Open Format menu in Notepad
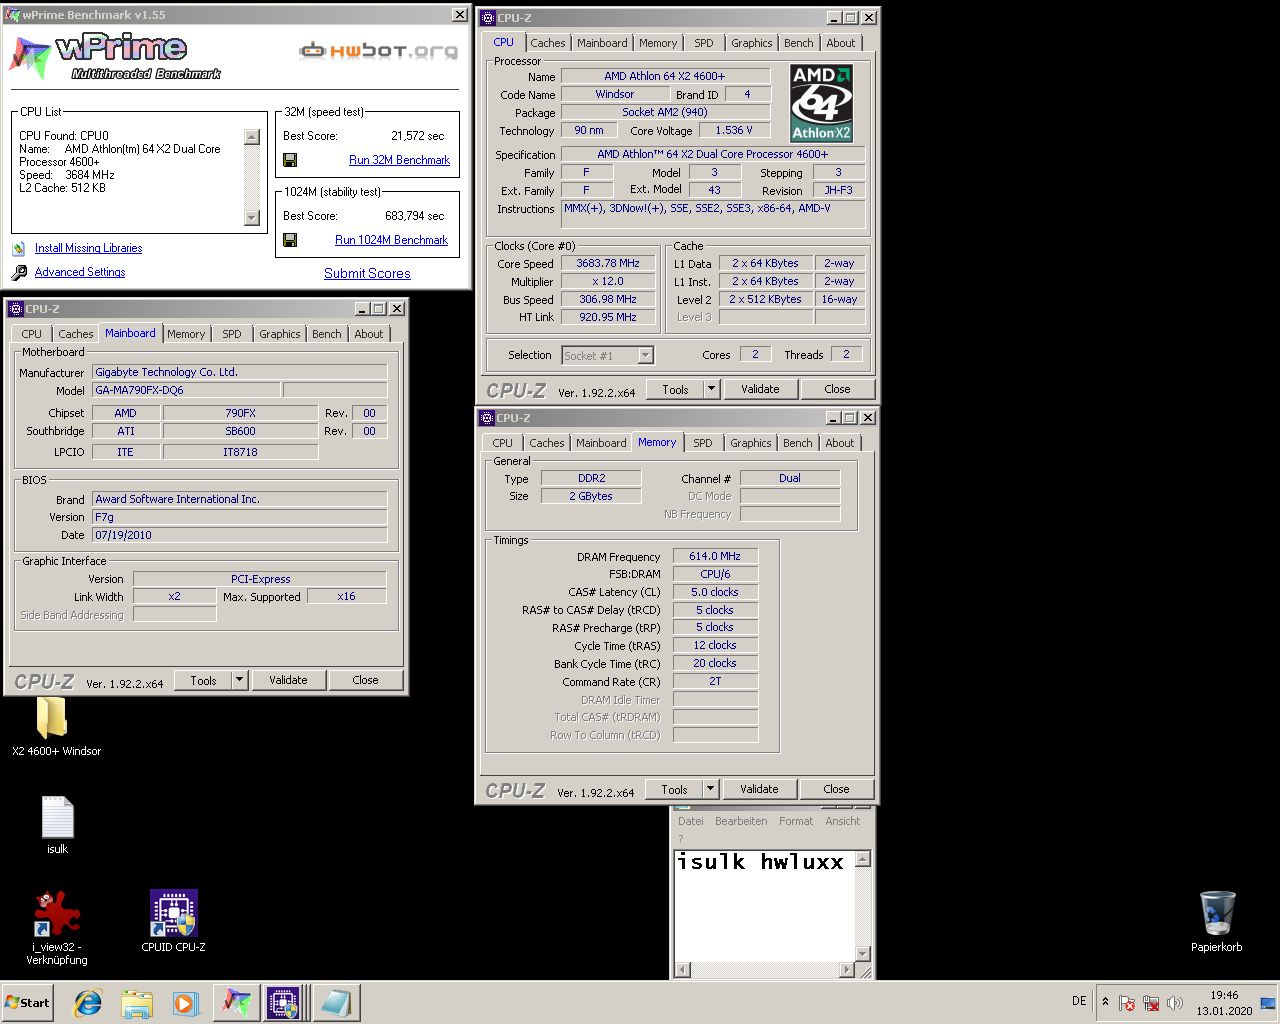Screen dimensions: 1280x1024 pyautogui.click(x=796, y=821)
